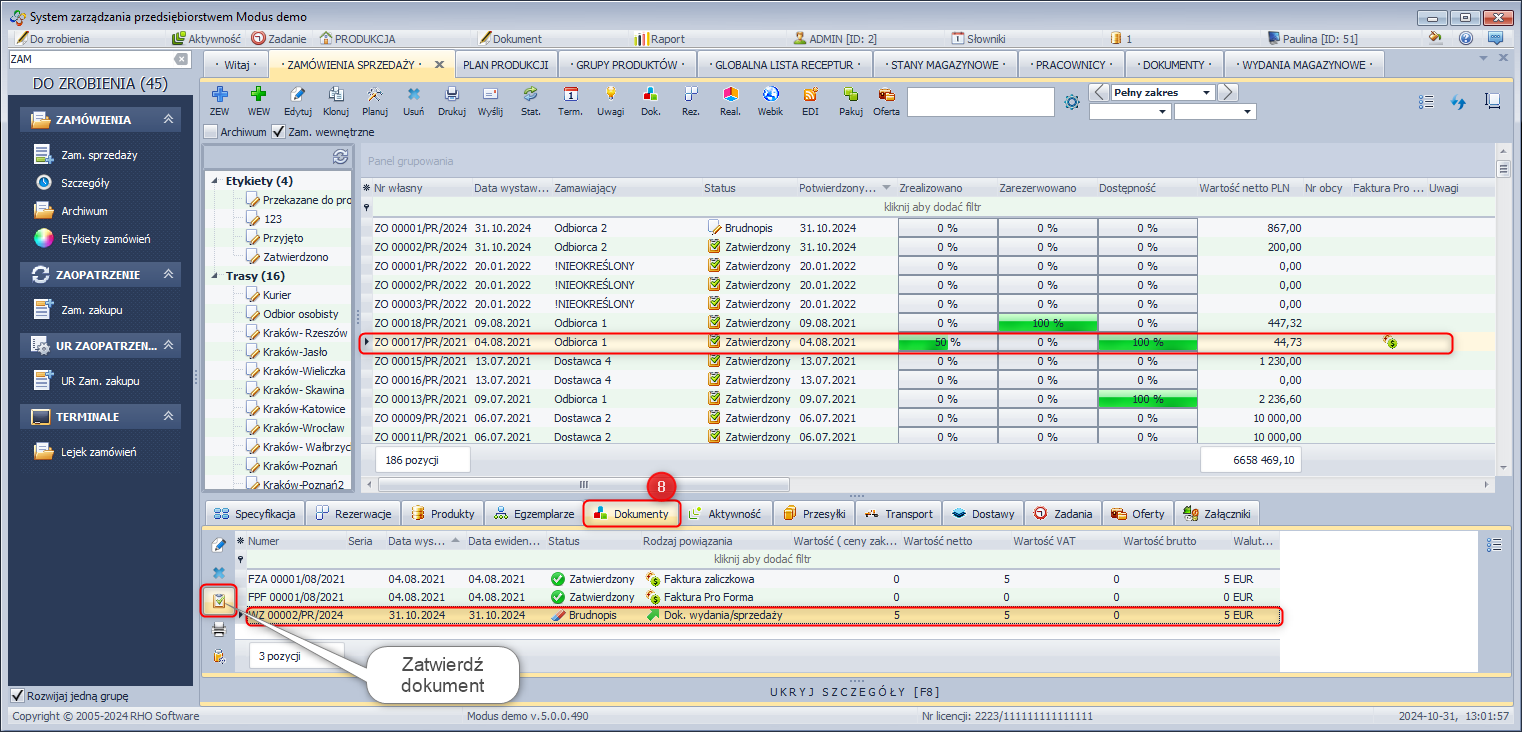The width and height of the screenshot is (1522, 732).
Task: Open the EDI toolbar icon
Action: (810, 95)
